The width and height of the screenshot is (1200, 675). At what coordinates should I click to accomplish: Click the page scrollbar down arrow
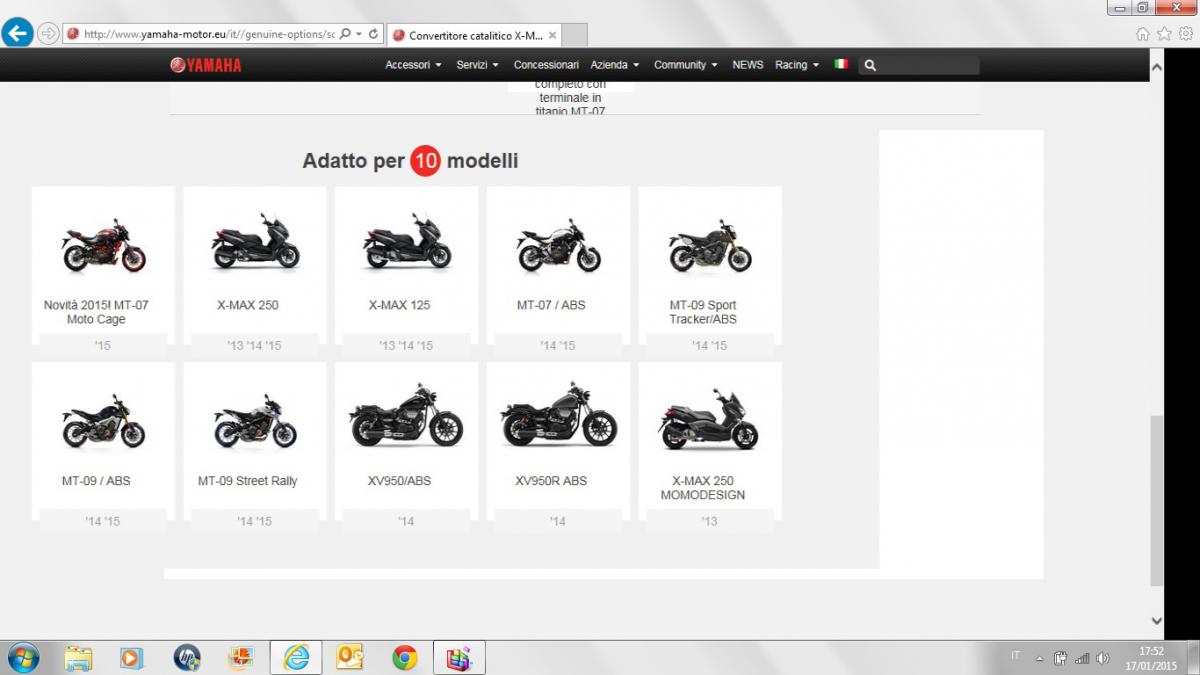(1157, 620)
